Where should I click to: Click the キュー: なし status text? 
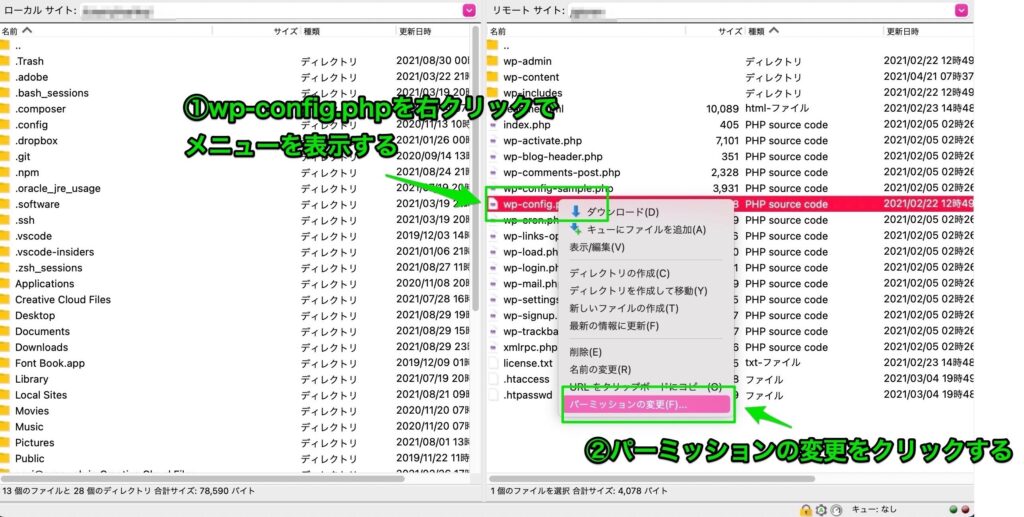point(873,510)
